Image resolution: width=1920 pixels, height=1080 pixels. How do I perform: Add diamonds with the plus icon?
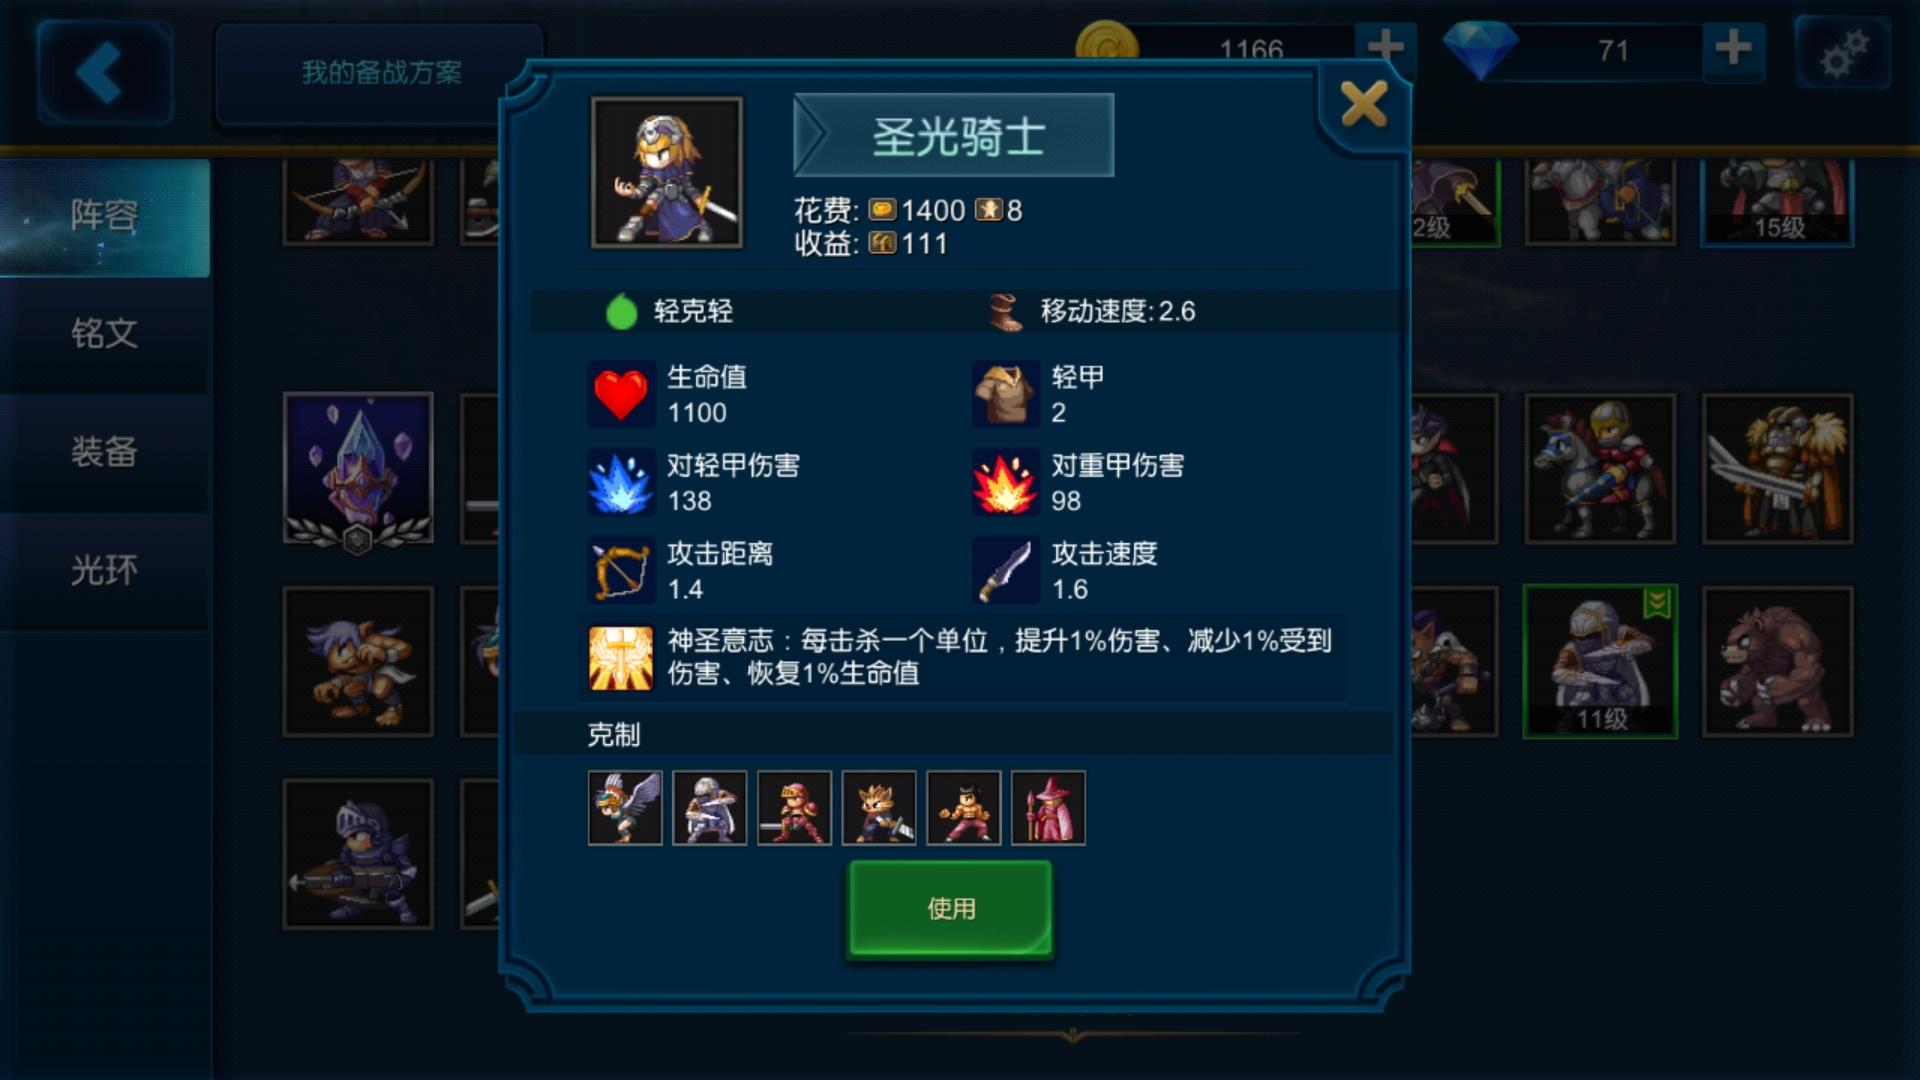pos(1733,48)
